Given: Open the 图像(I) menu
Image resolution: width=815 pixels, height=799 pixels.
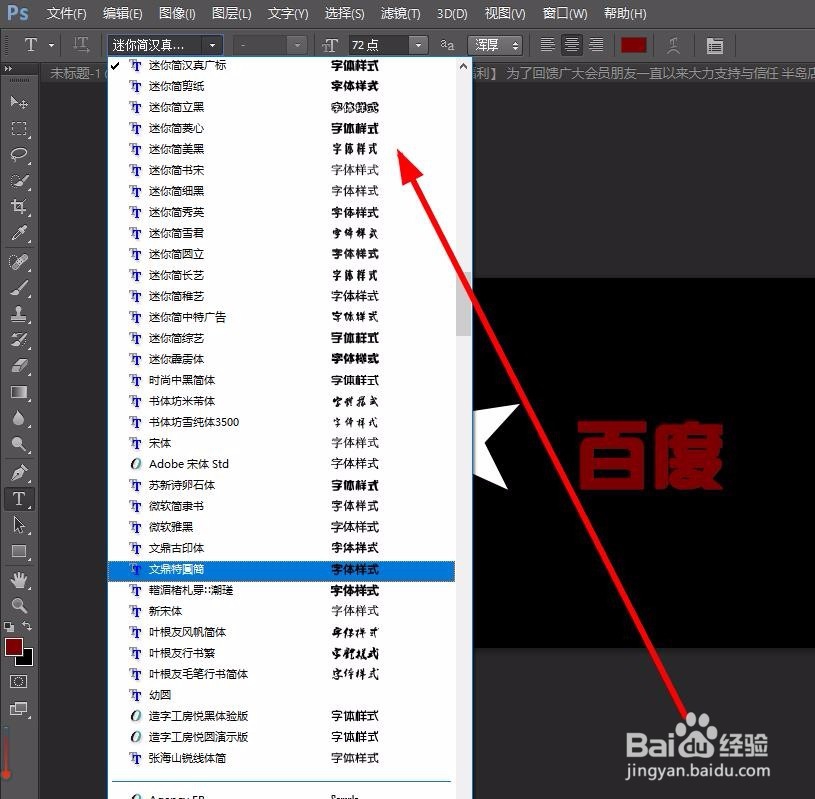Looking at the screenshot, I should (x=177, y=14).
